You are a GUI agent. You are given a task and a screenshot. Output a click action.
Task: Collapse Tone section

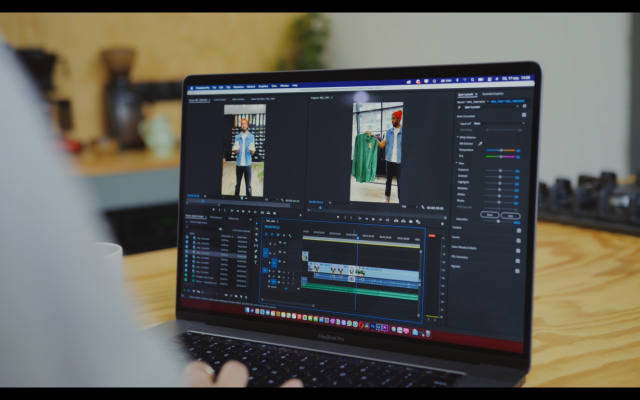click(457, 162)
